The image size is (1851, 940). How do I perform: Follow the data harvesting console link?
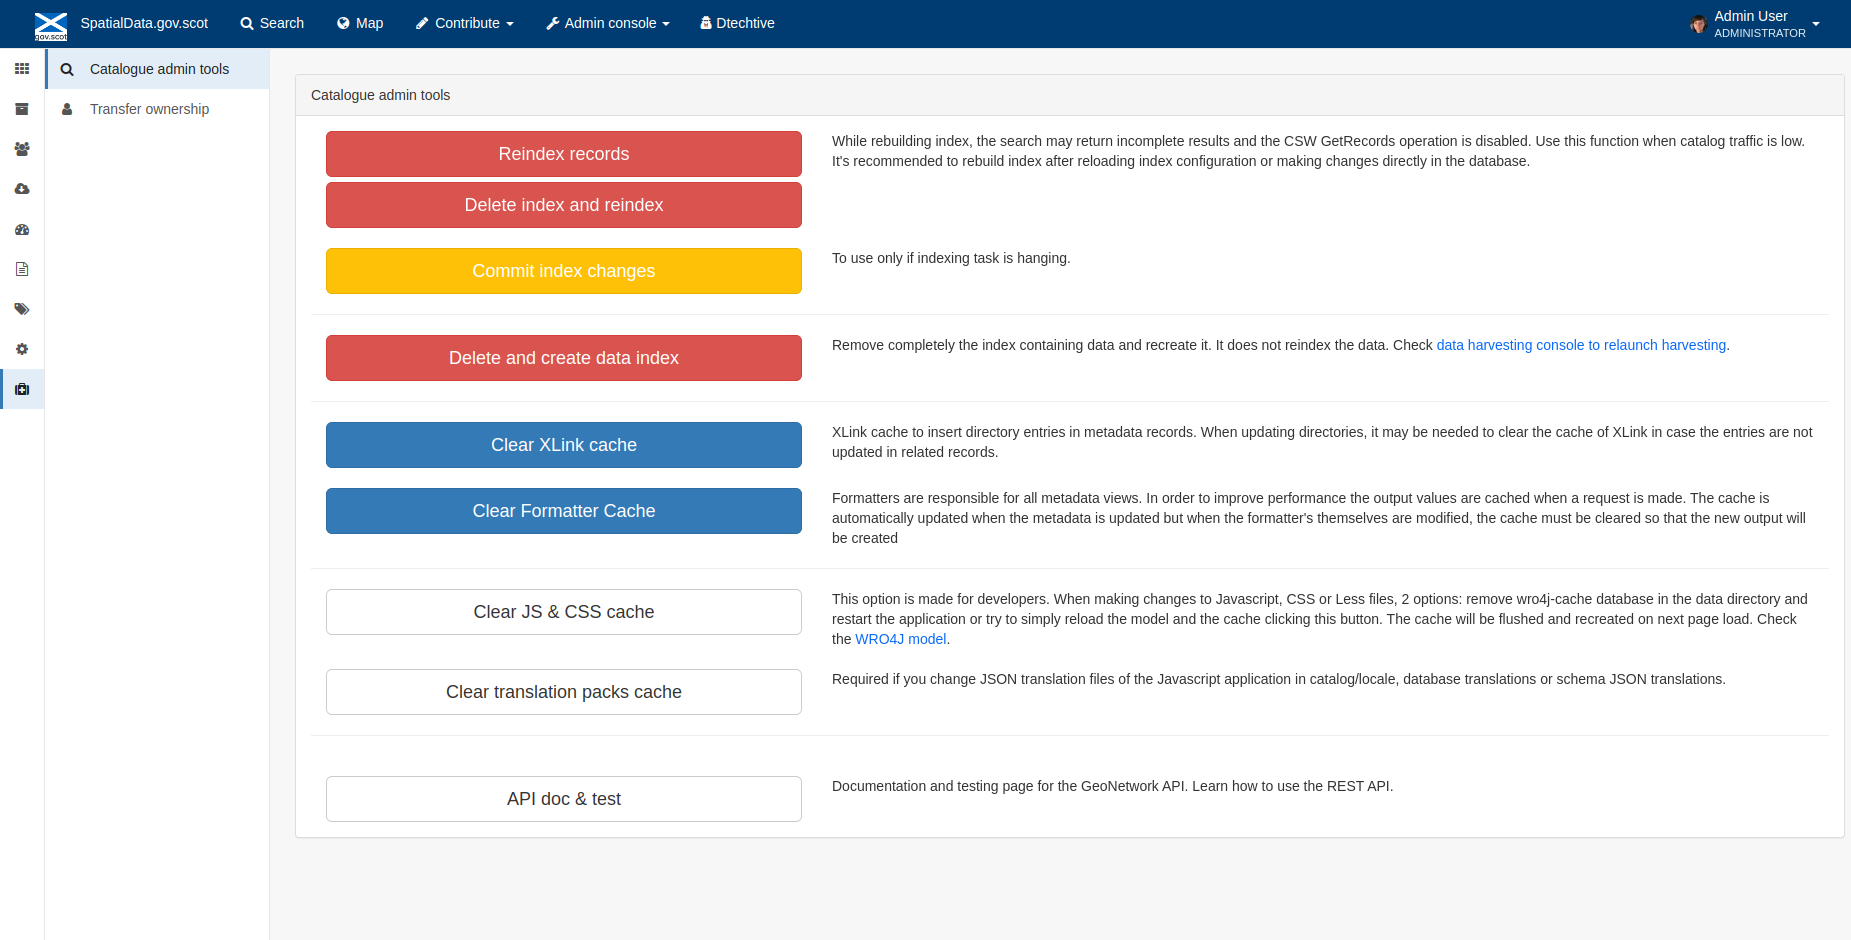point(1581,345)
